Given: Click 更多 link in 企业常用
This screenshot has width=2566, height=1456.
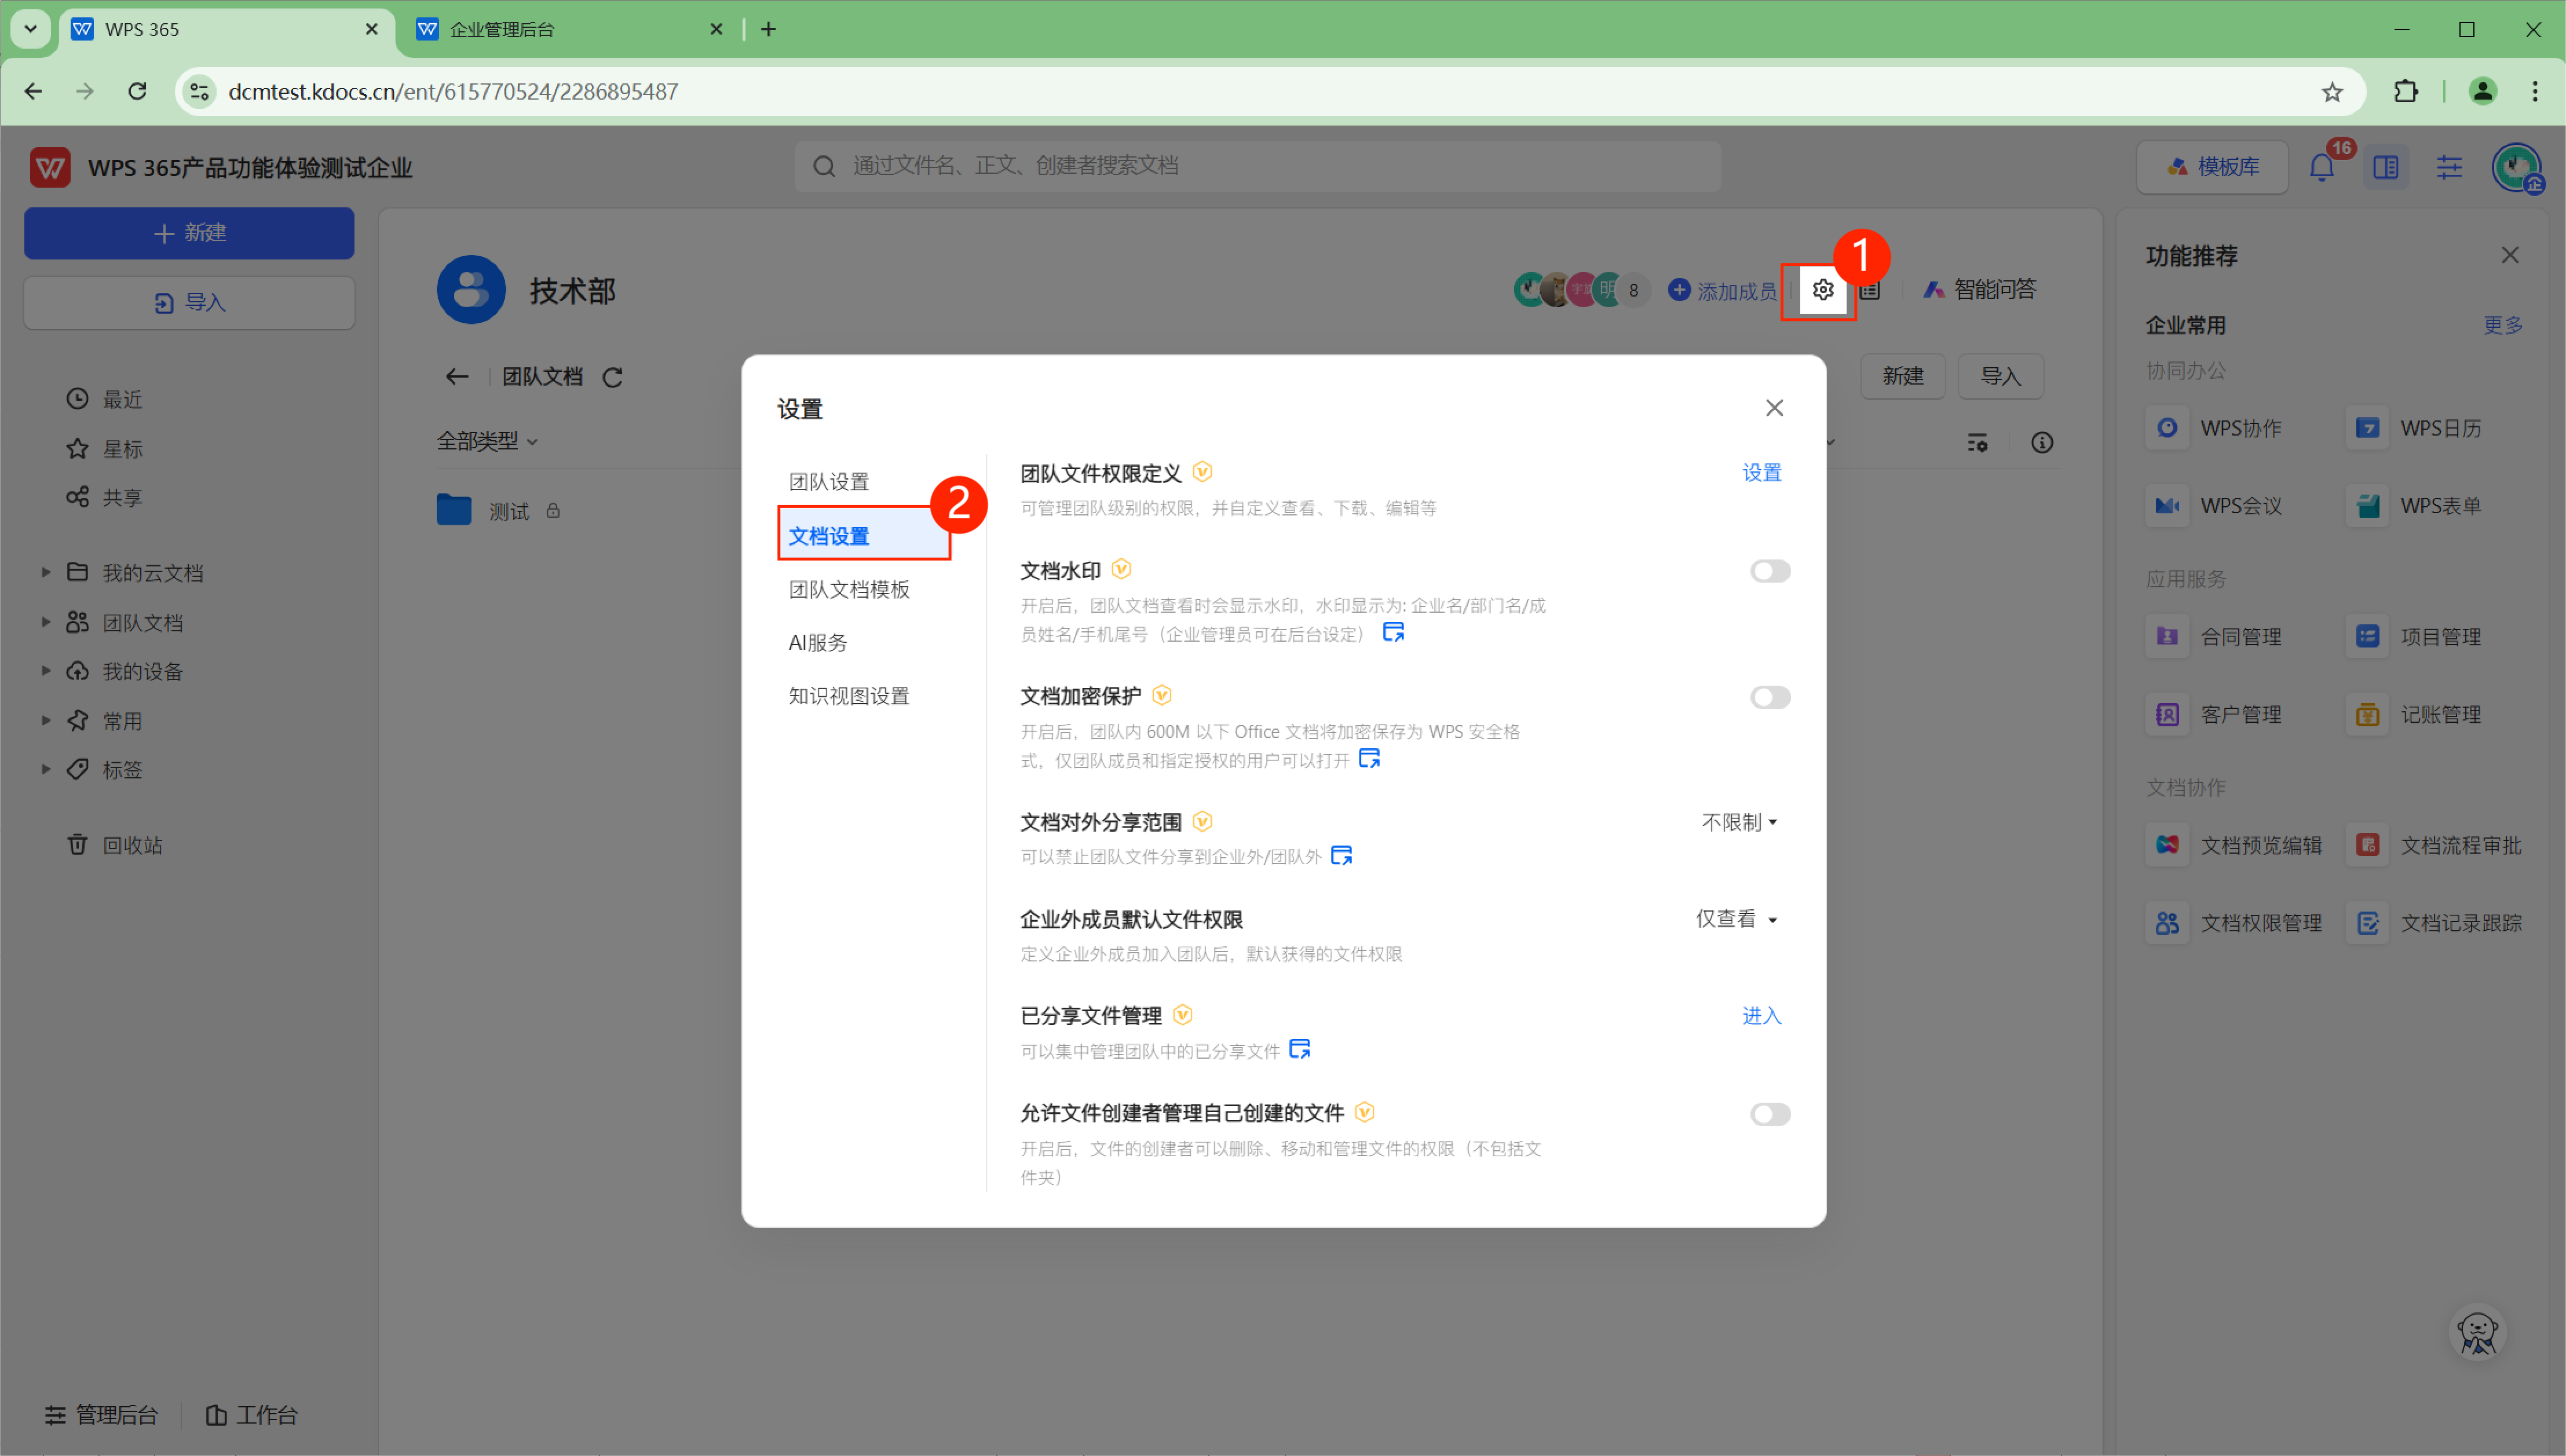Looking at the screenshot, I should click(2503, 325).
